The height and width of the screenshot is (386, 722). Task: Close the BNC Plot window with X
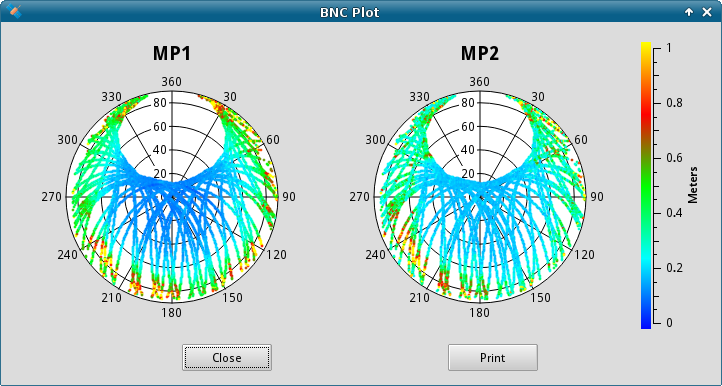[x=707, y=12]
